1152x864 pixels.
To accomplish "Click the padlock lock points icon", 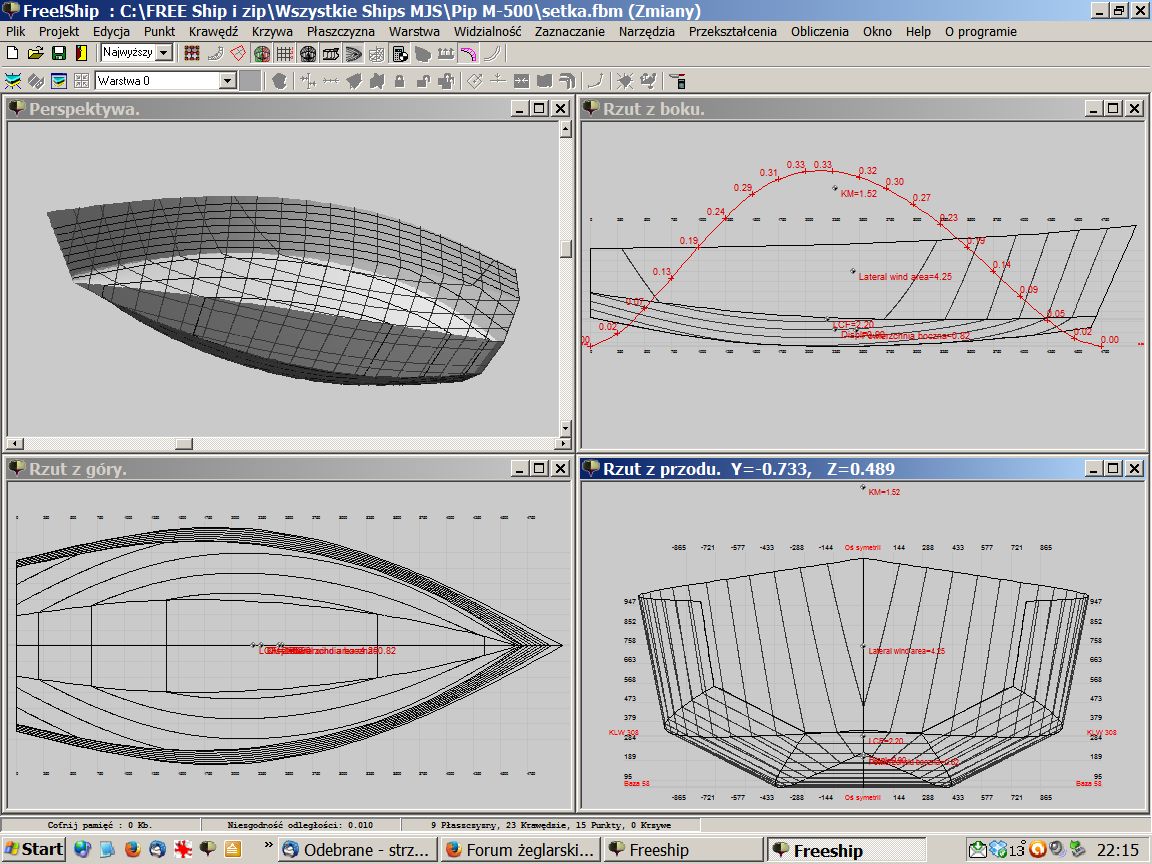I will [399, 80].
